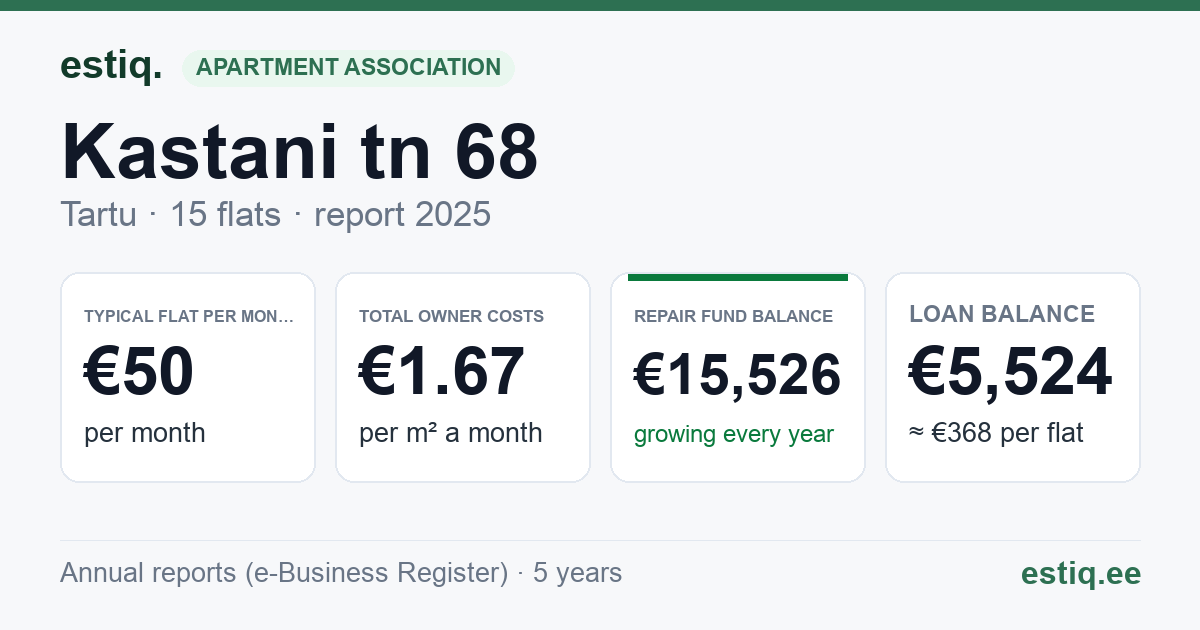Select the APARTMENT ASSOCIATION badge
This screenshot has width=1200, height=630.
[x=348, y=68]
